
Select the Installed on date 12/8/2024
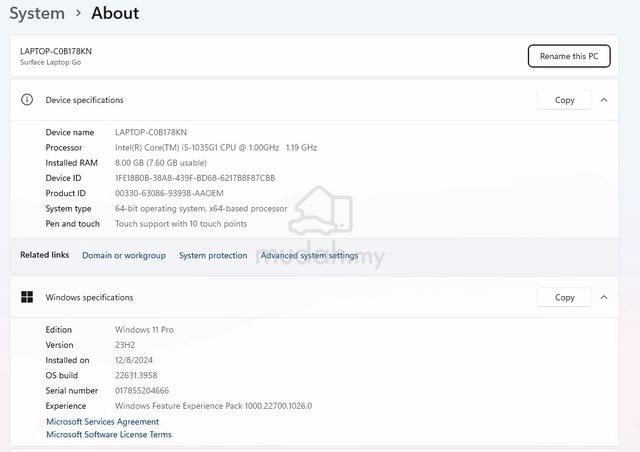click(133, 360)
